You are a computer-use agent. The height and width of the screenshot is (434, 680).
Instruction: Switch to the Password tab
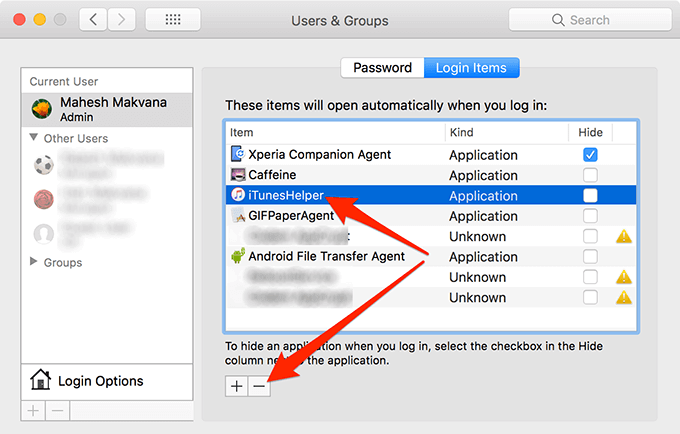pos(382,68)
